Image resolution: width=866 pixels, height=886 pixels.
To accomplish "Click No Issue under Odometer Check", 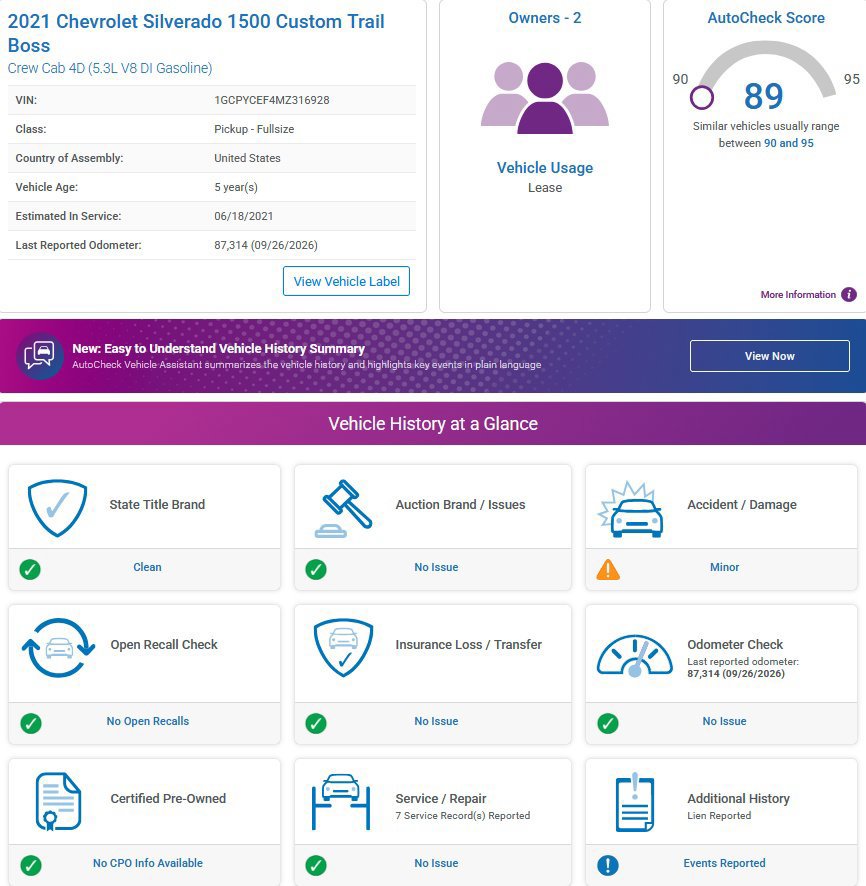I will [x=724, y=721].
